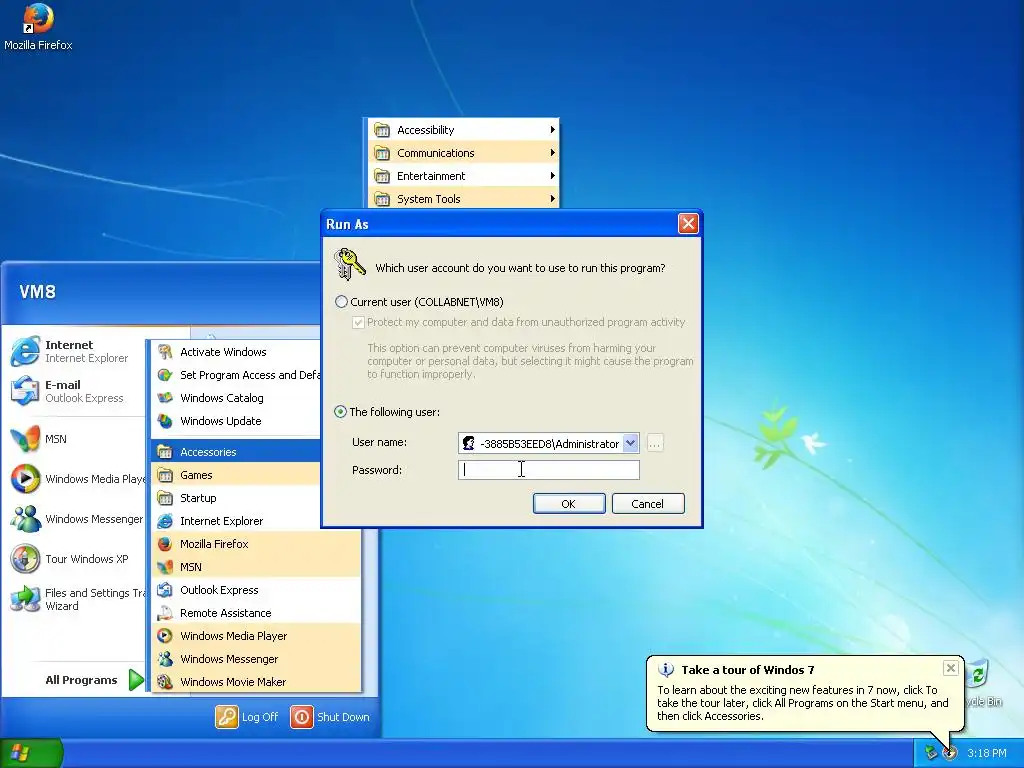Open Files and Settings Transfer Wizard icon
Viewport: 1024px width, 768px height.
coord(25,599)
